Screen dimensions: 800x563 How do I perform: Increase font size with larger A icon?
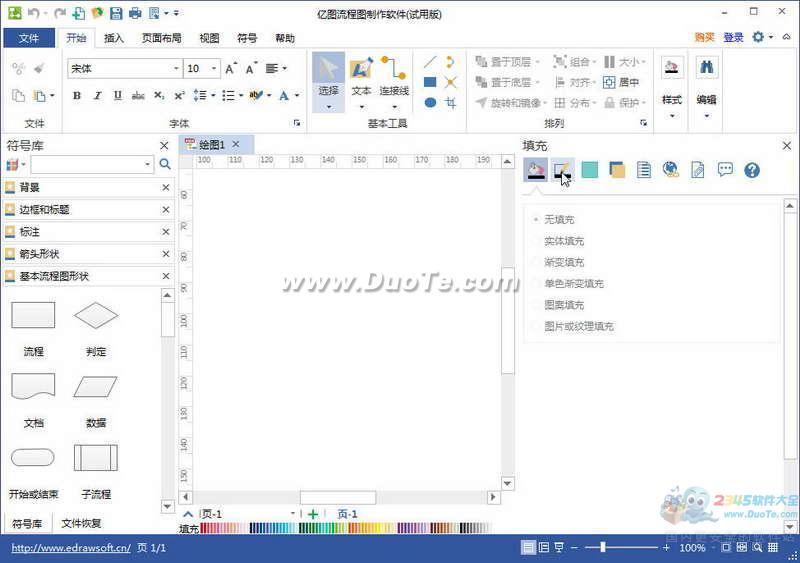coord(231,68)
